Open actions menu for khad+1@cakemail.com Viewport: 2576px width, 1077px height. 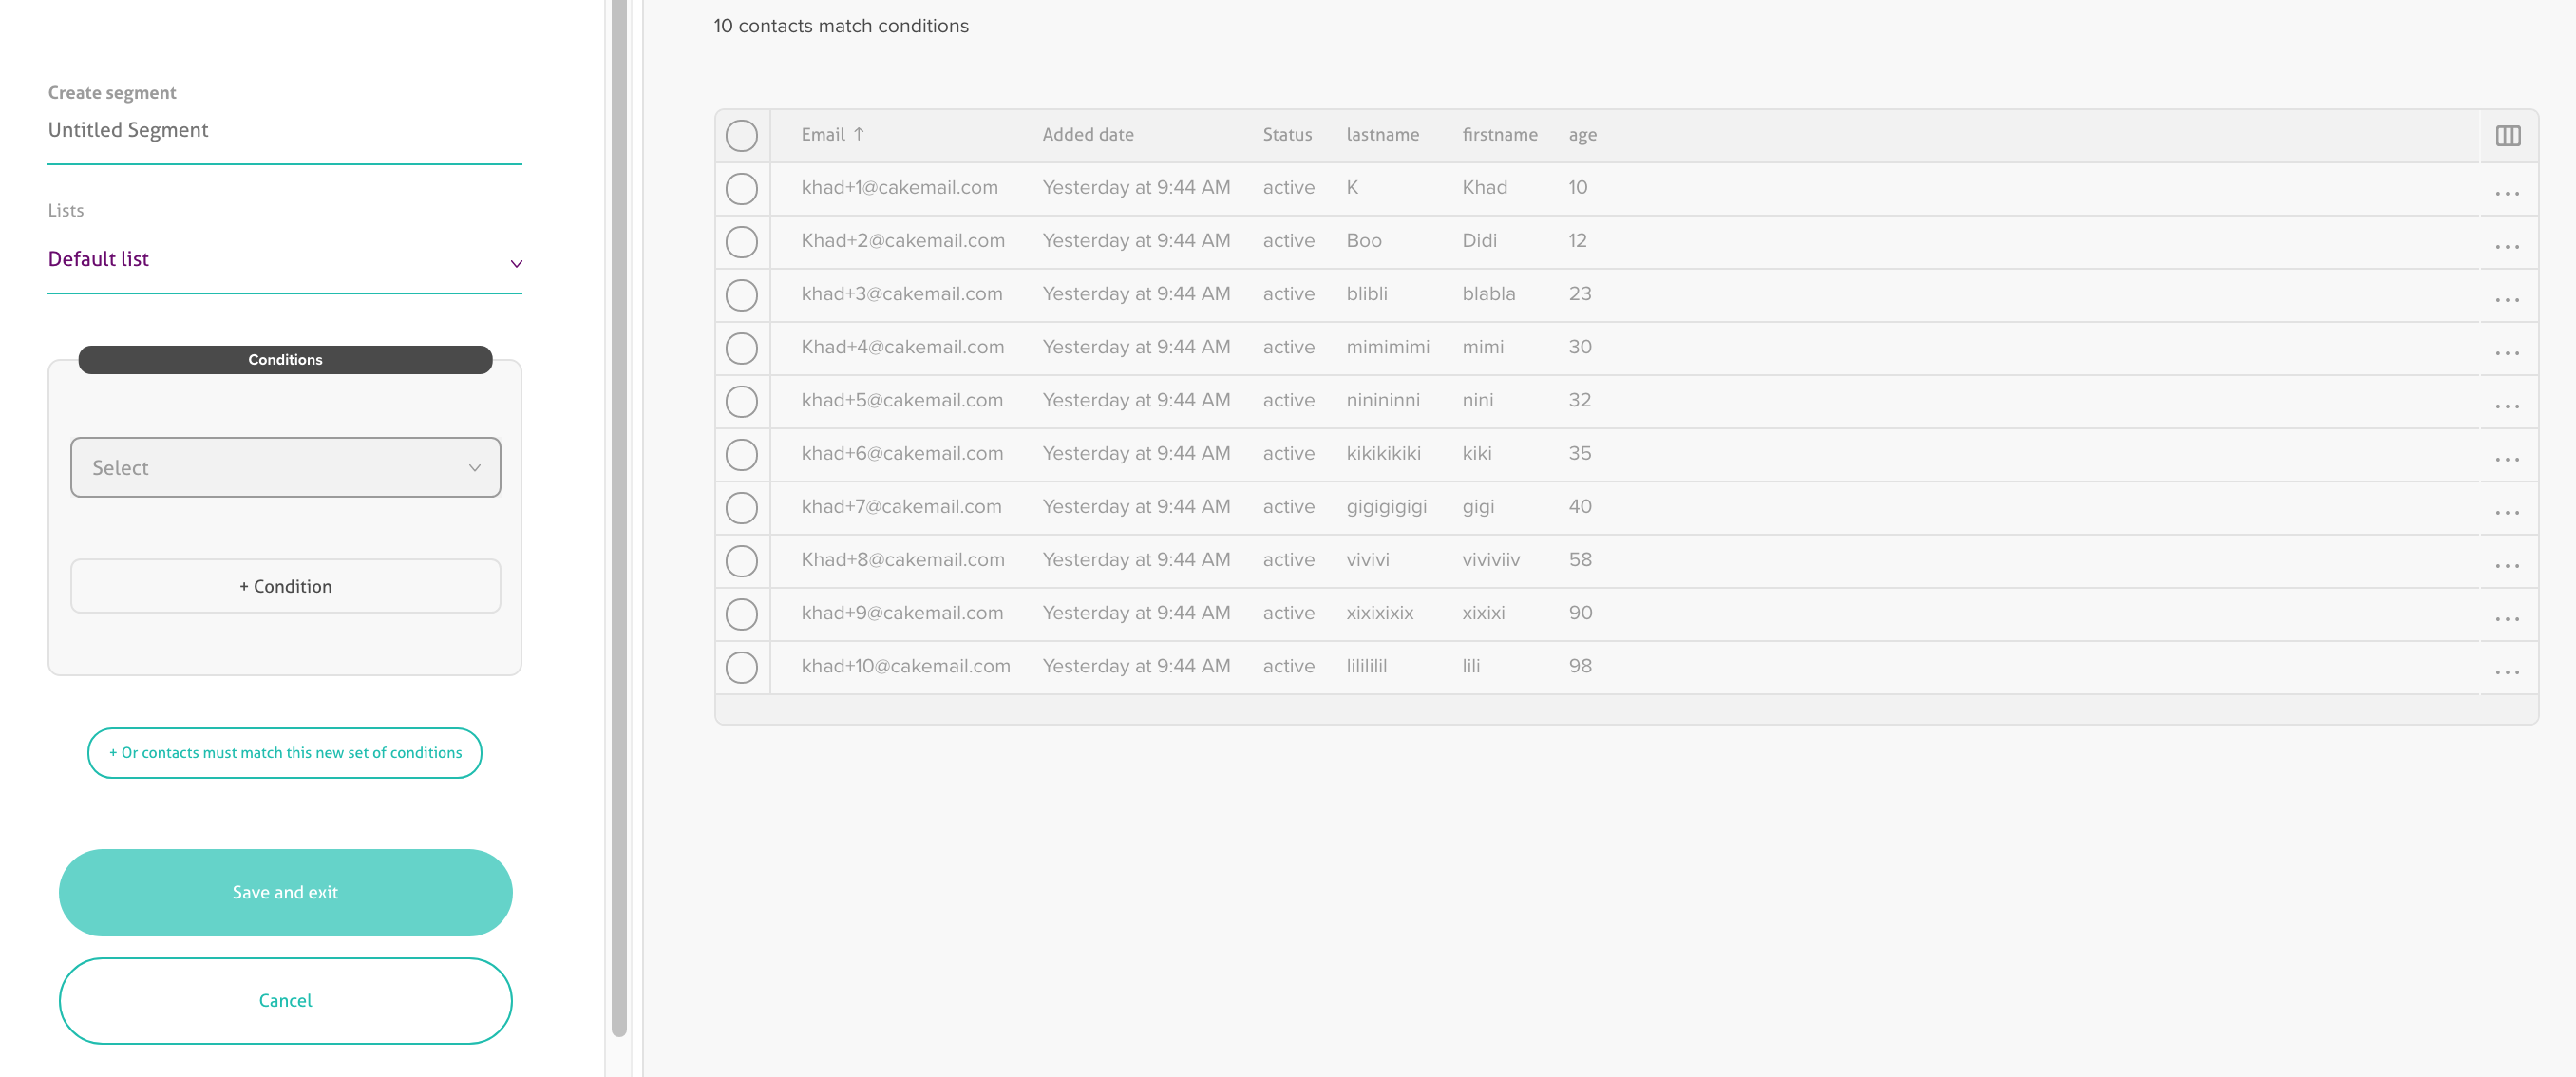tap(2506, 193)
